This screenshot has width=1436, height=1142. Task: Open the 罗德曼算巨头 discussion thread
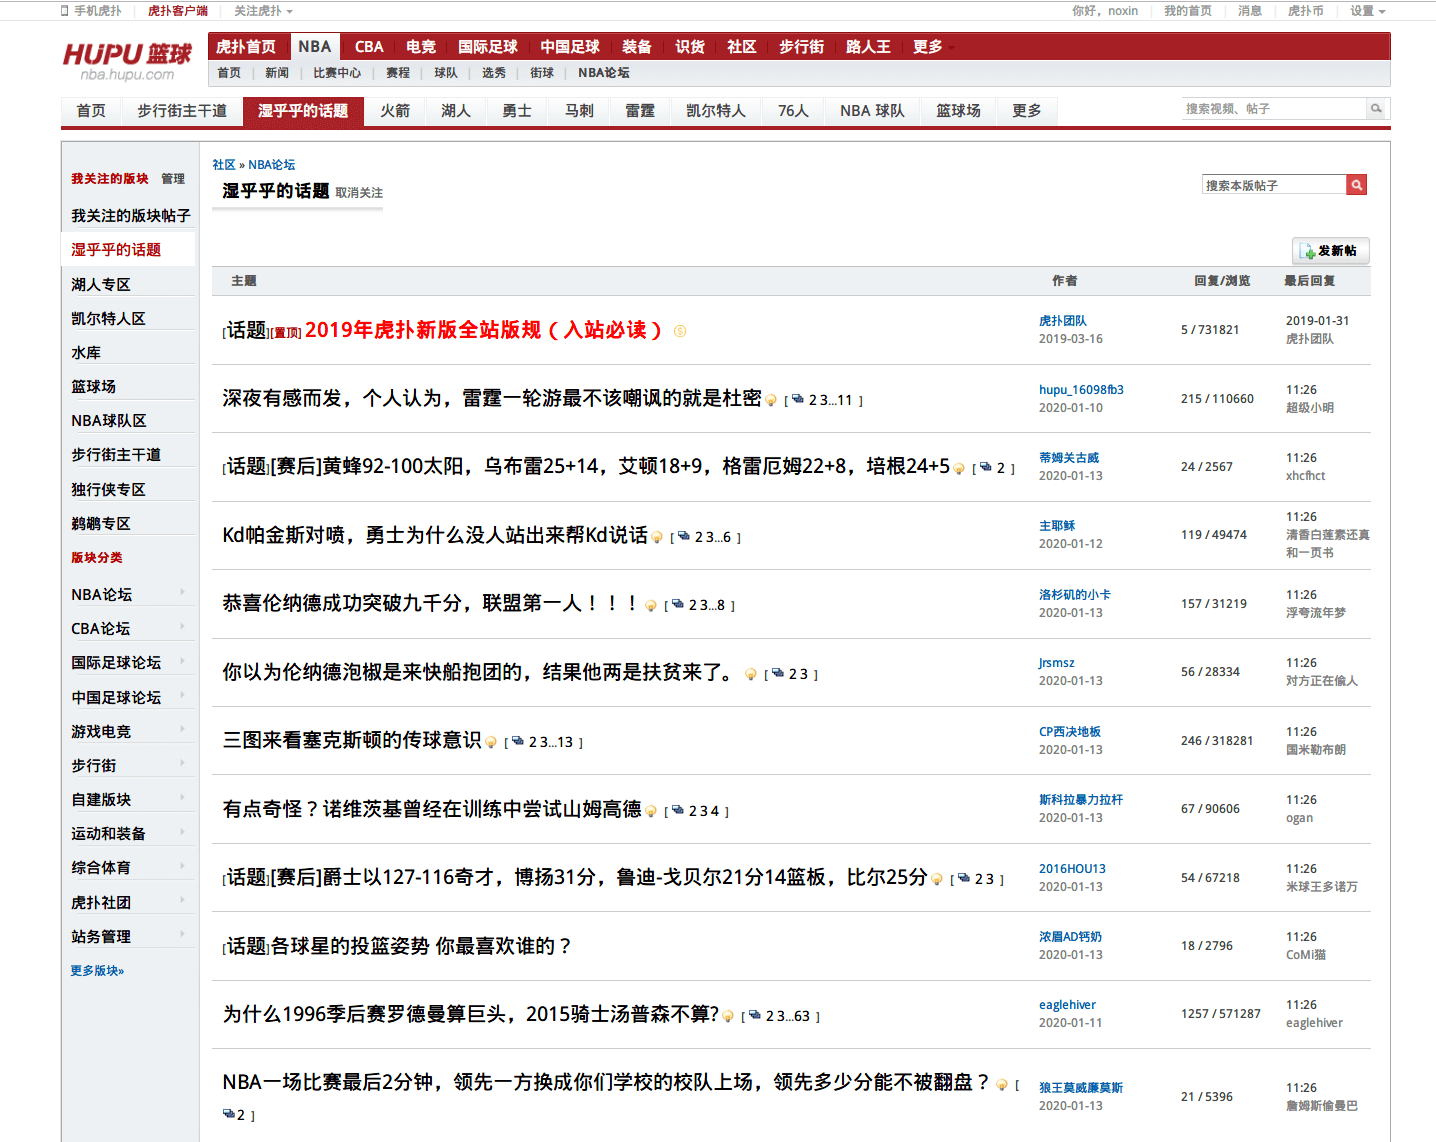[x=470, y=1013]
